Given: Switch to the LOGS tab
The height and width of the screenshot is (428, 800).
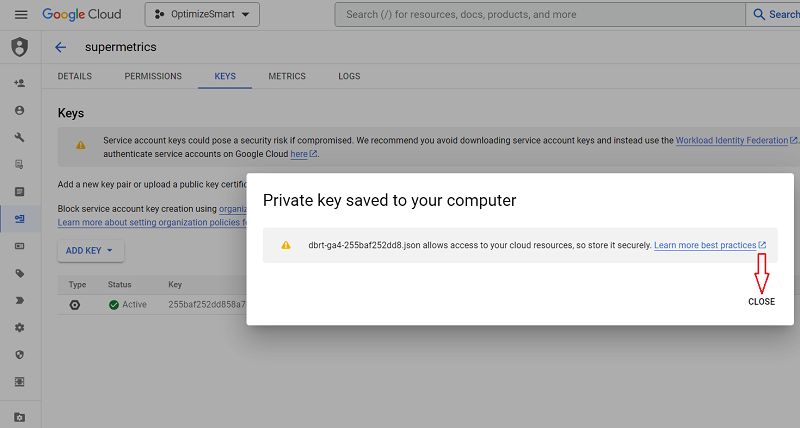Looking at the screenshot, I should (349, 76).
